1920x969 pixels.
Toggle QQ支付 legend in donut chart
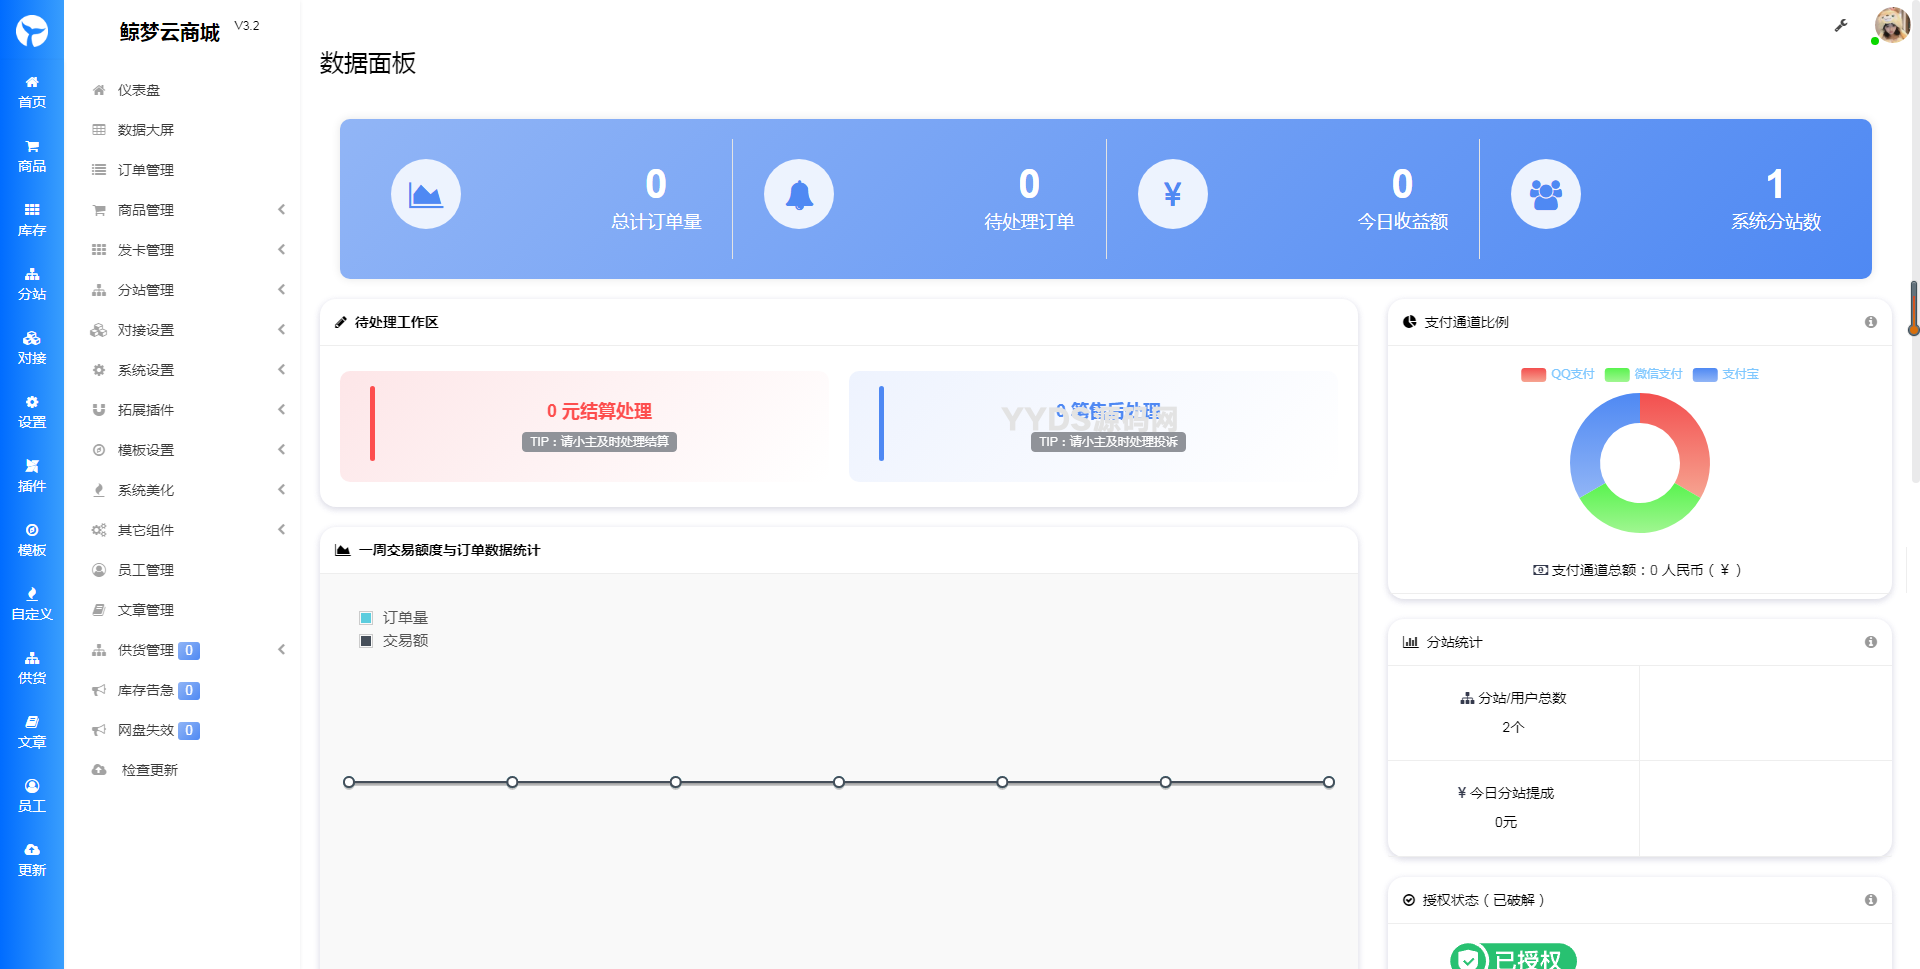[x=1558, y=374]
